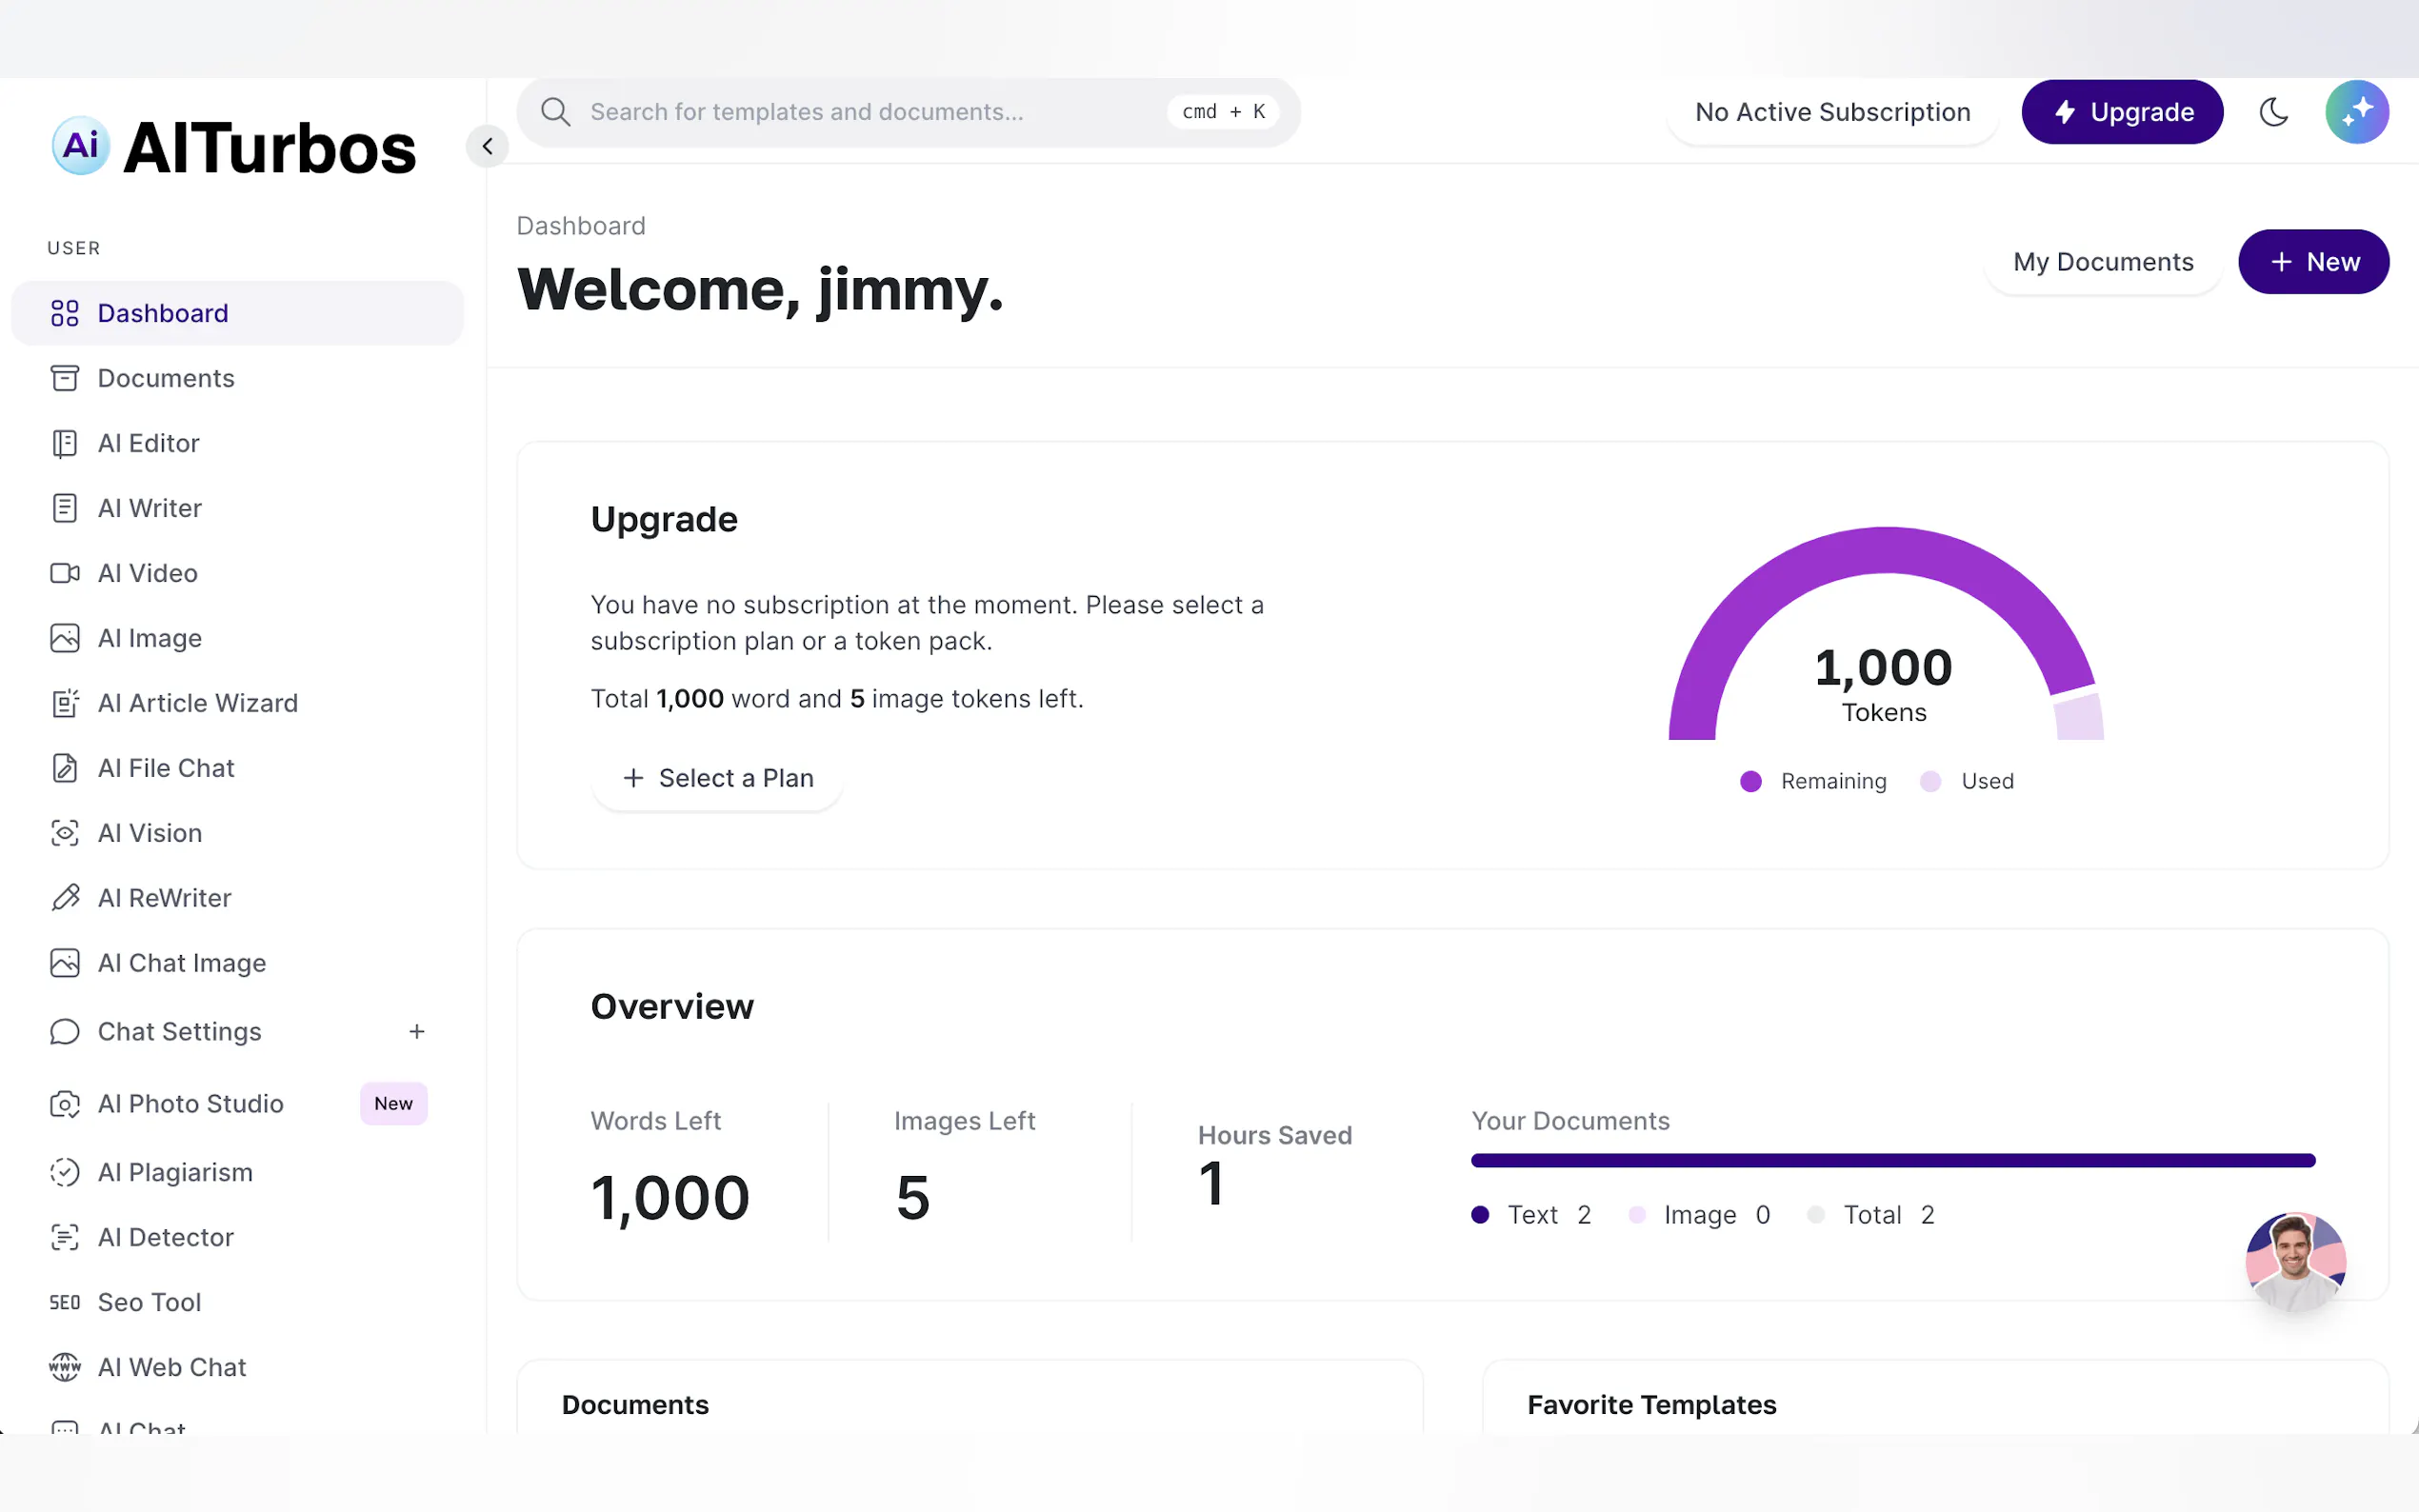2419x1512 pixels.
Task: Open AI Photo Studio camera icon
Action: [x=65, y=1104]
